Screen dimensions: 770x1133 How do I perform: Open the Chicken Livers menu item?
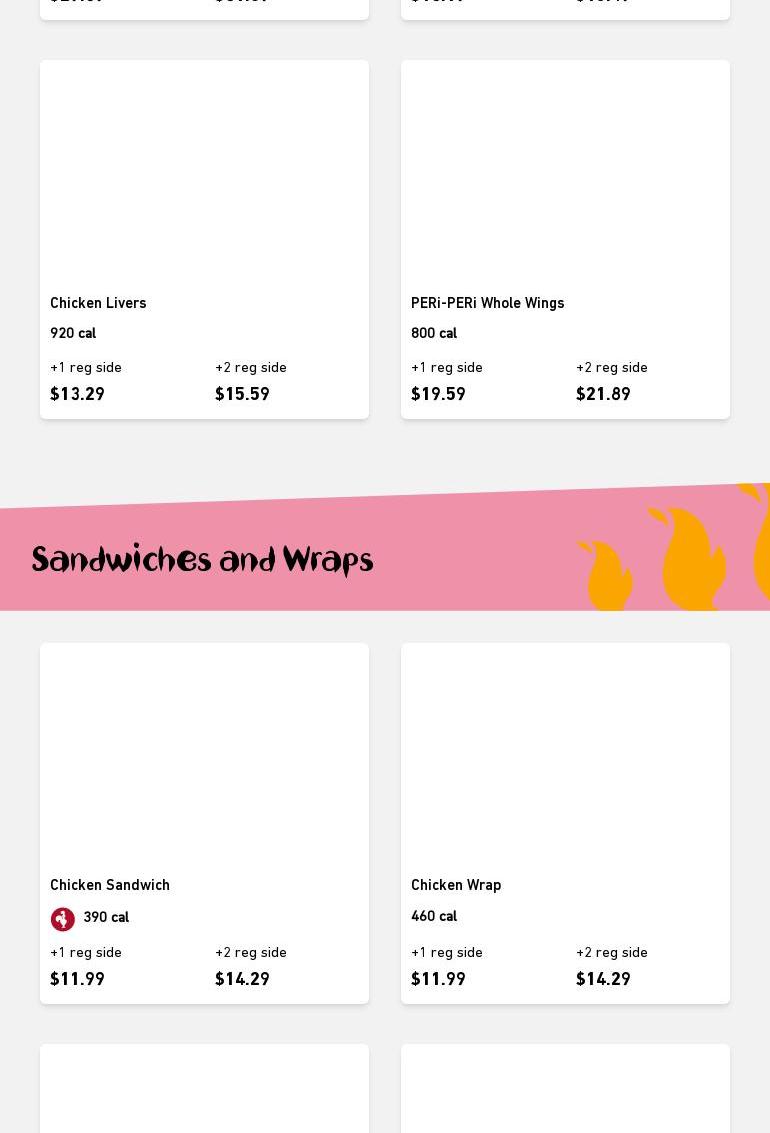pos(204,239)
